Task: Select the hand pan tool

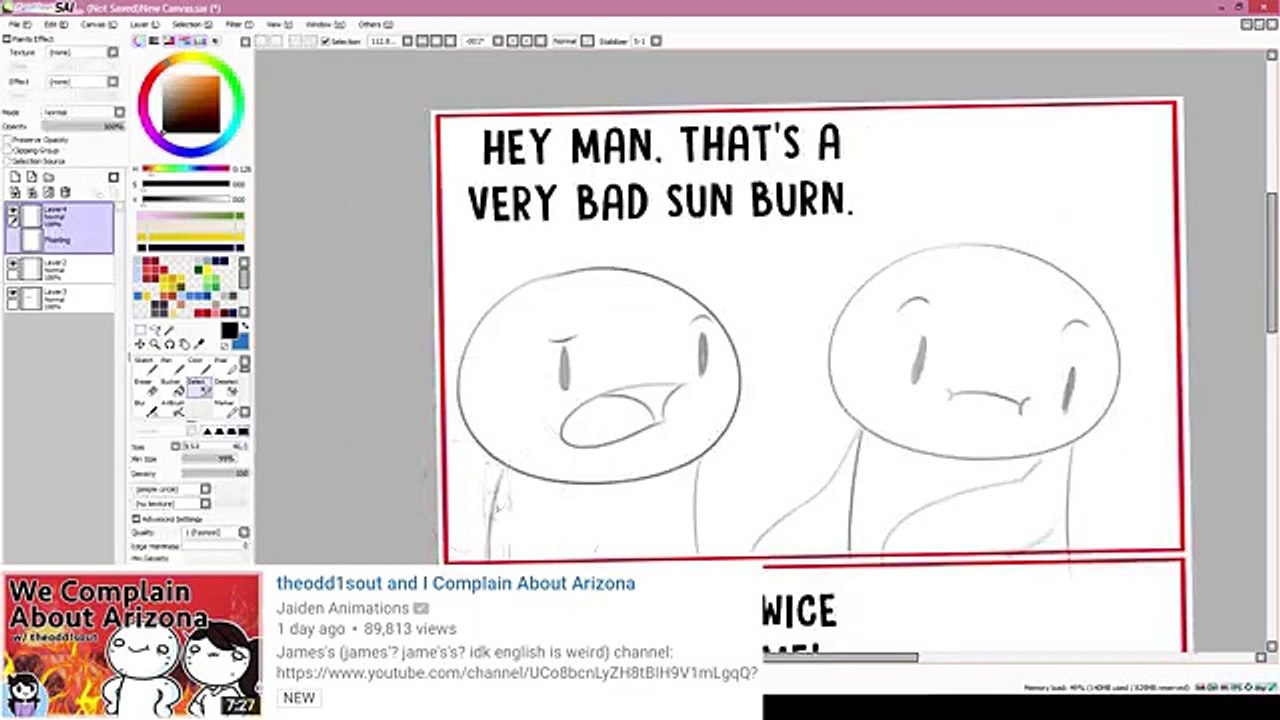Action: tap(185, 345)
